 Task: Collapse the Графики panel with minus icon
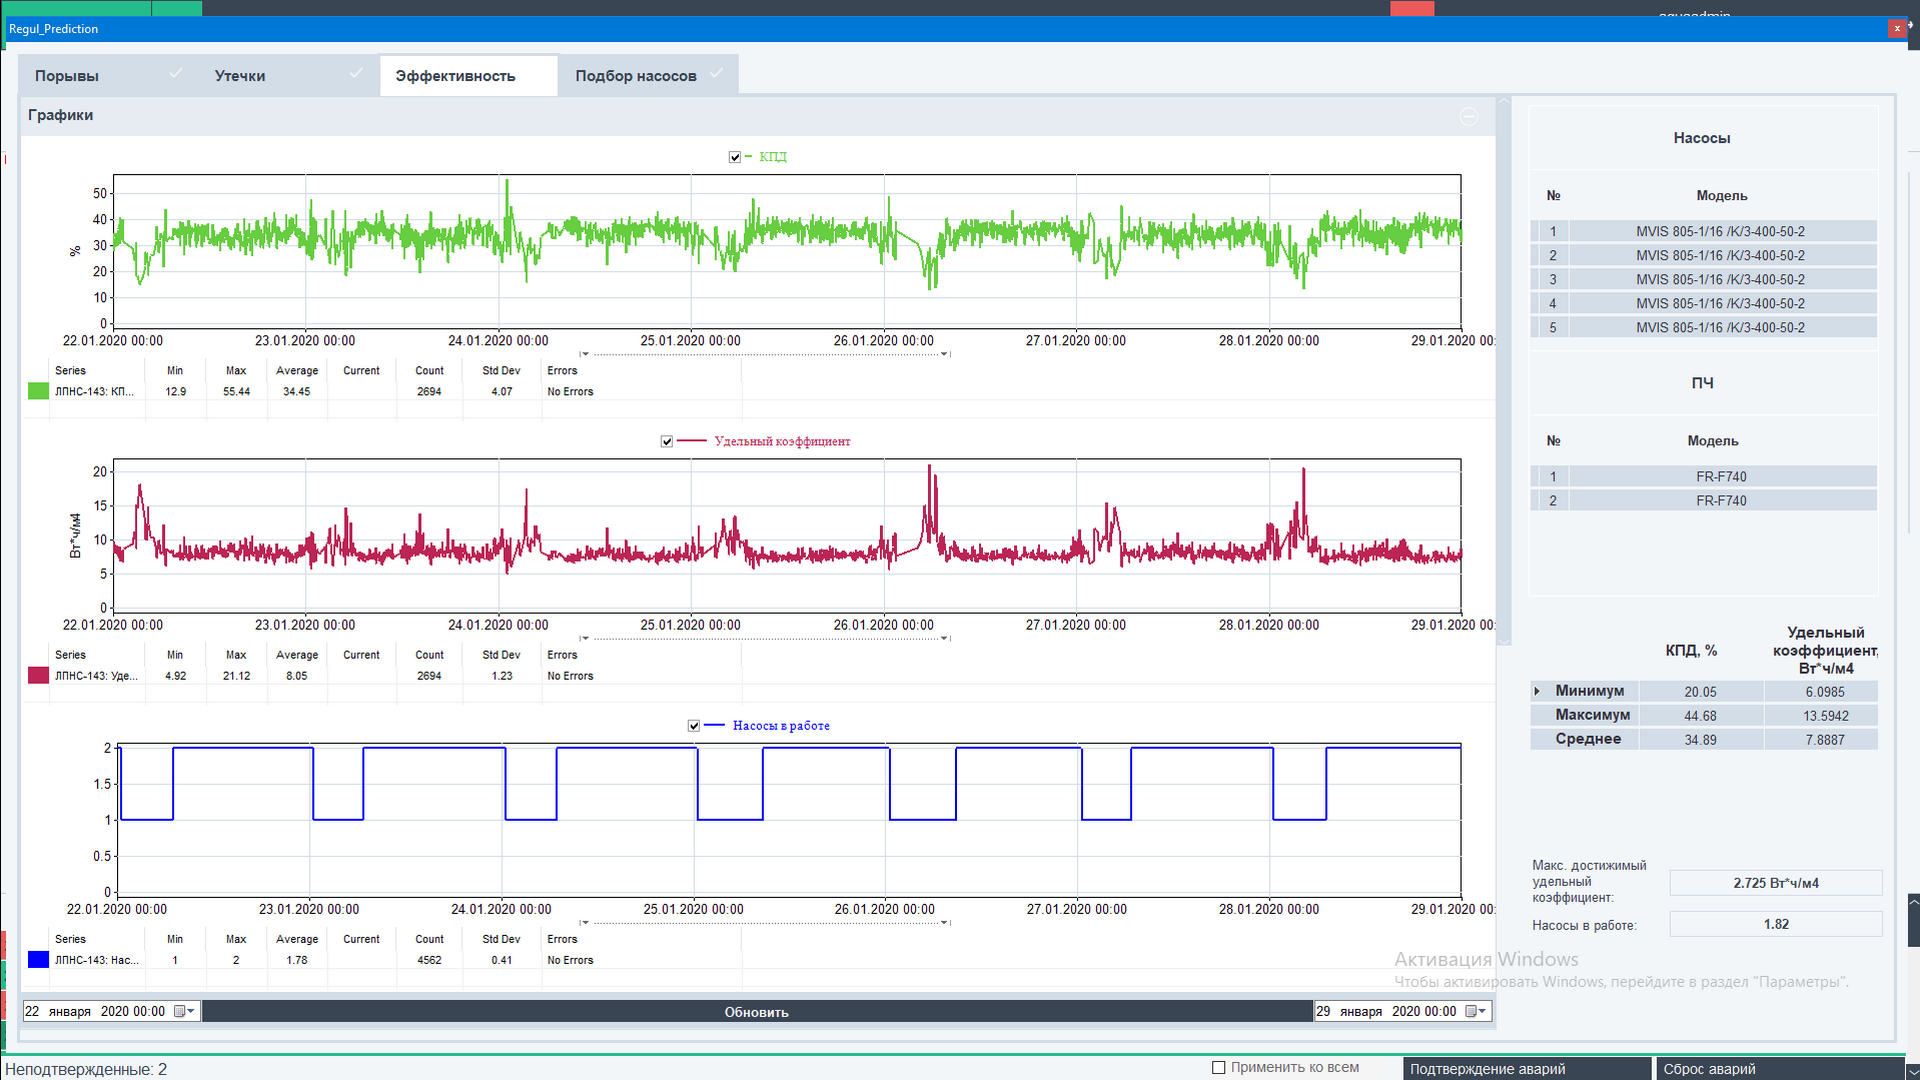point(1468,117)
